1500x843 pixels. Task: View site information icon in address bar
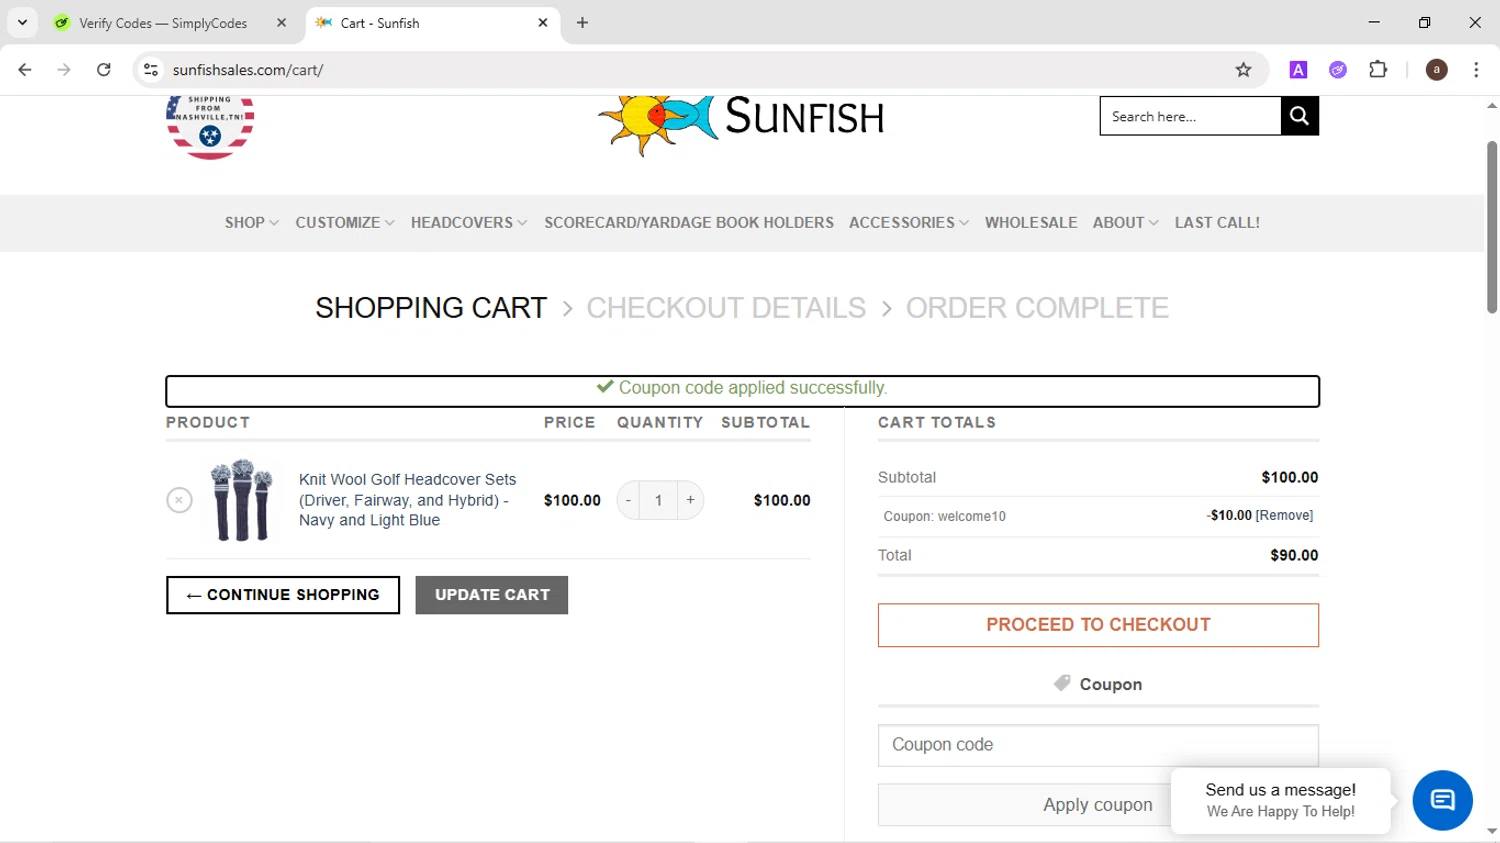pos(151,70)
